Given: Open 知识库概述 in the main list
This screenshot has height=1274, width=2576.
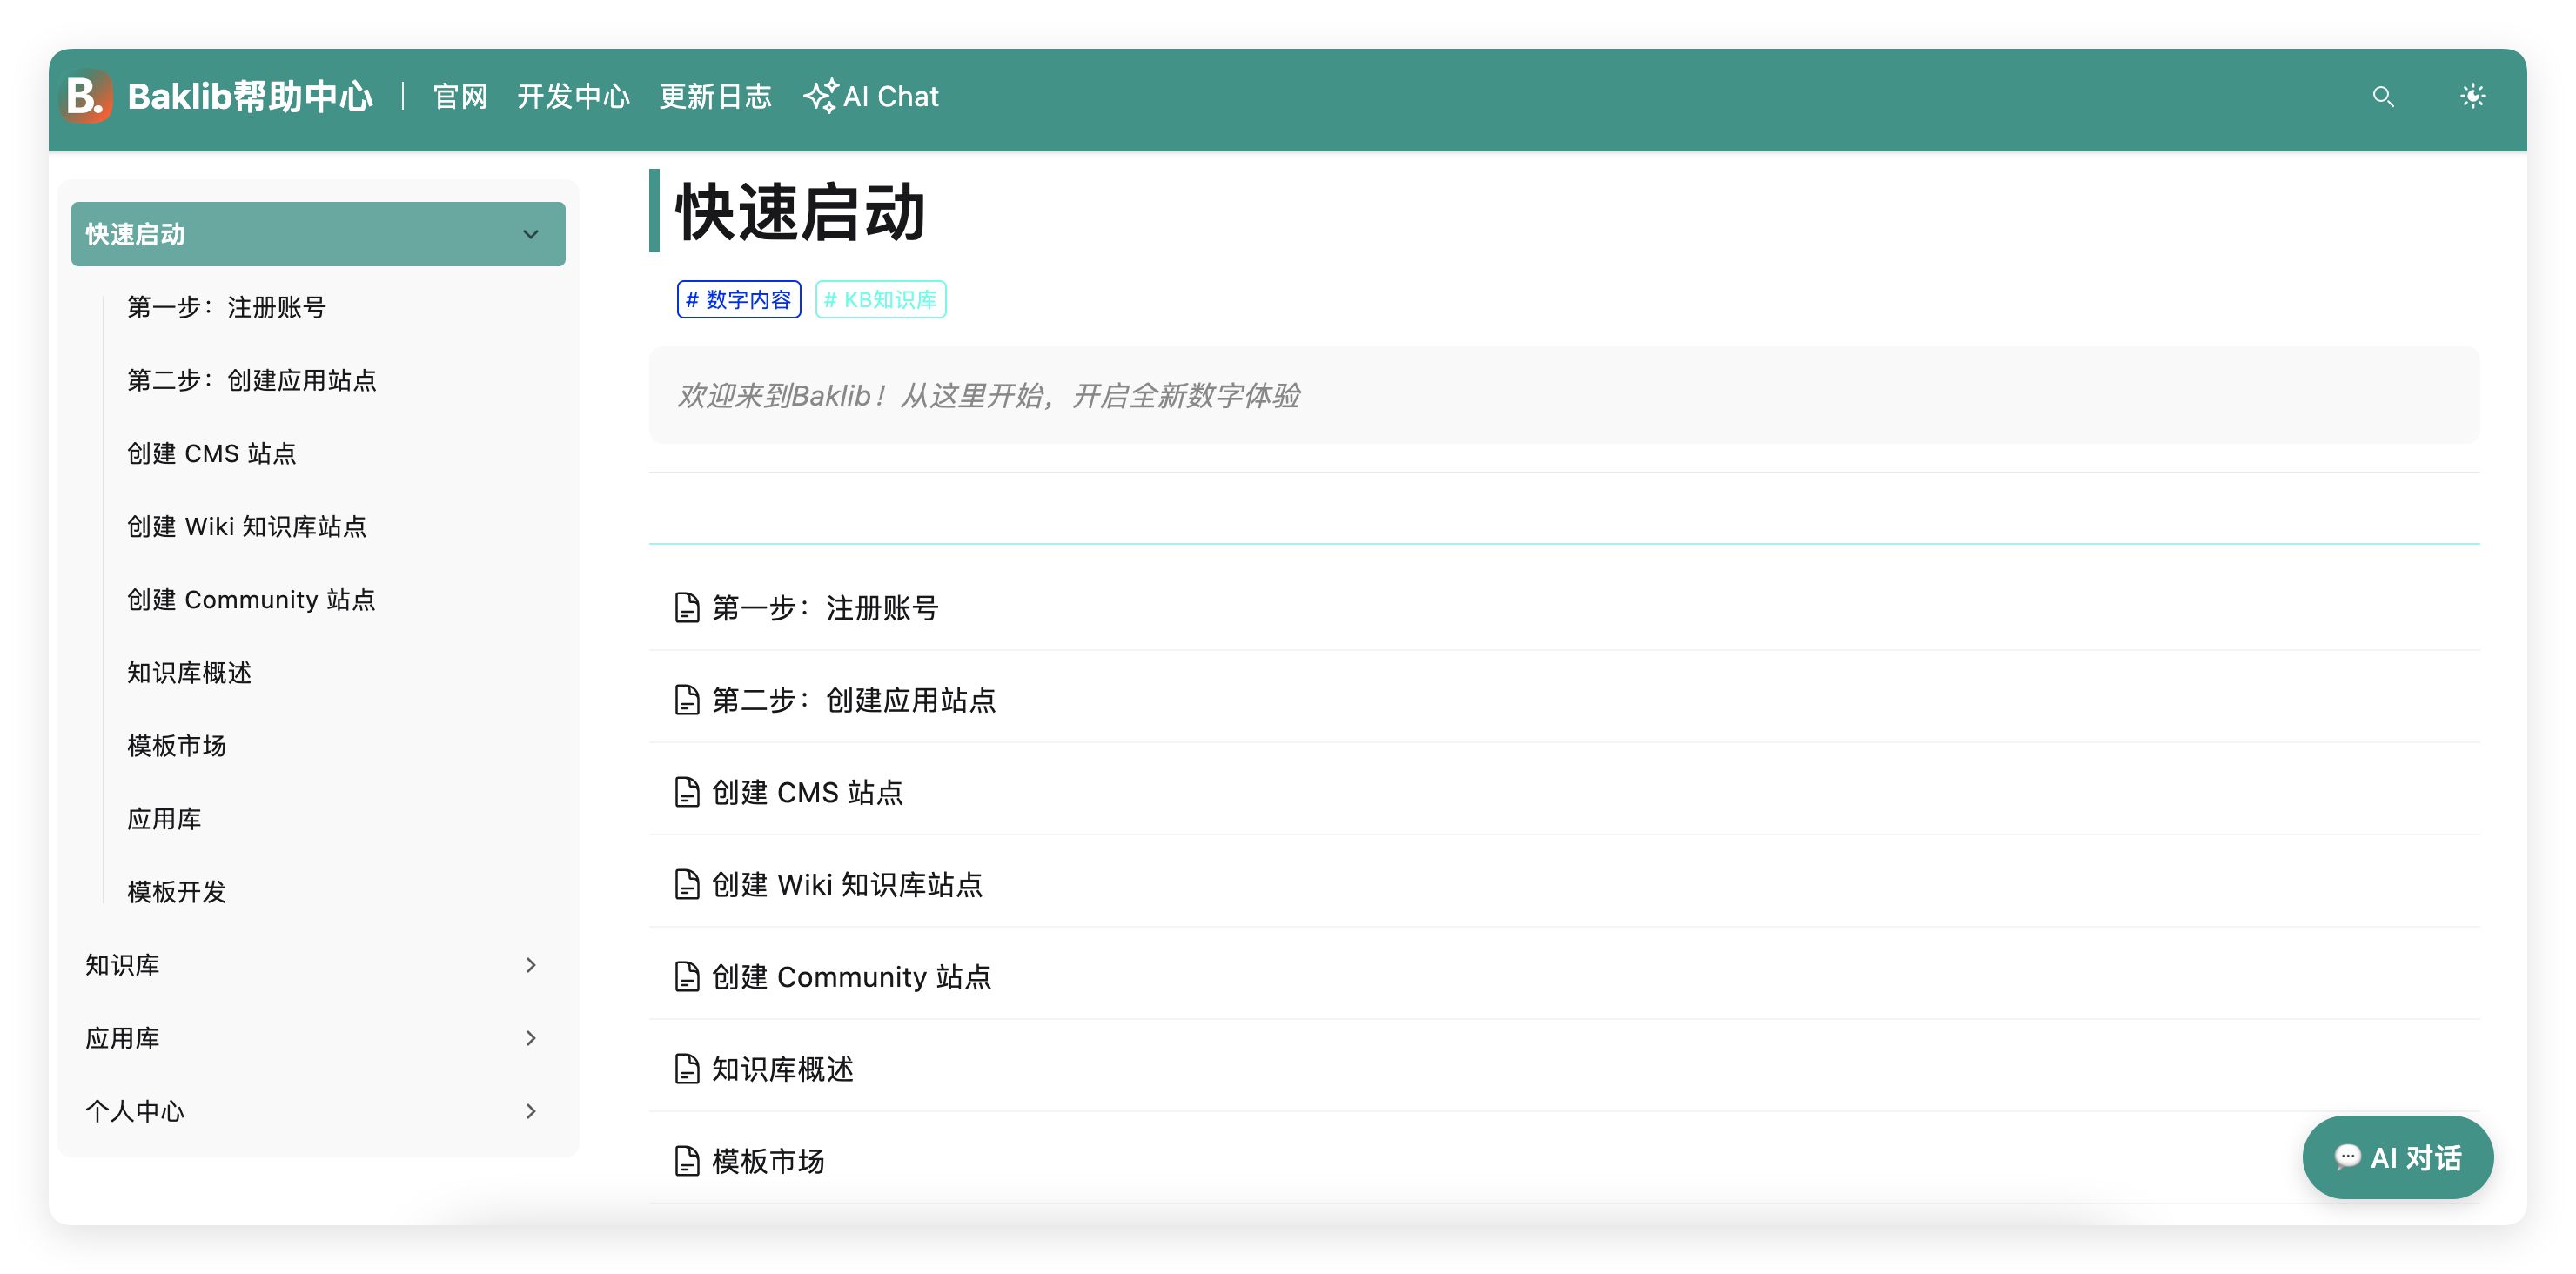Looking at the screenshot, I should pyautogui.click(x=783, y=1068).
